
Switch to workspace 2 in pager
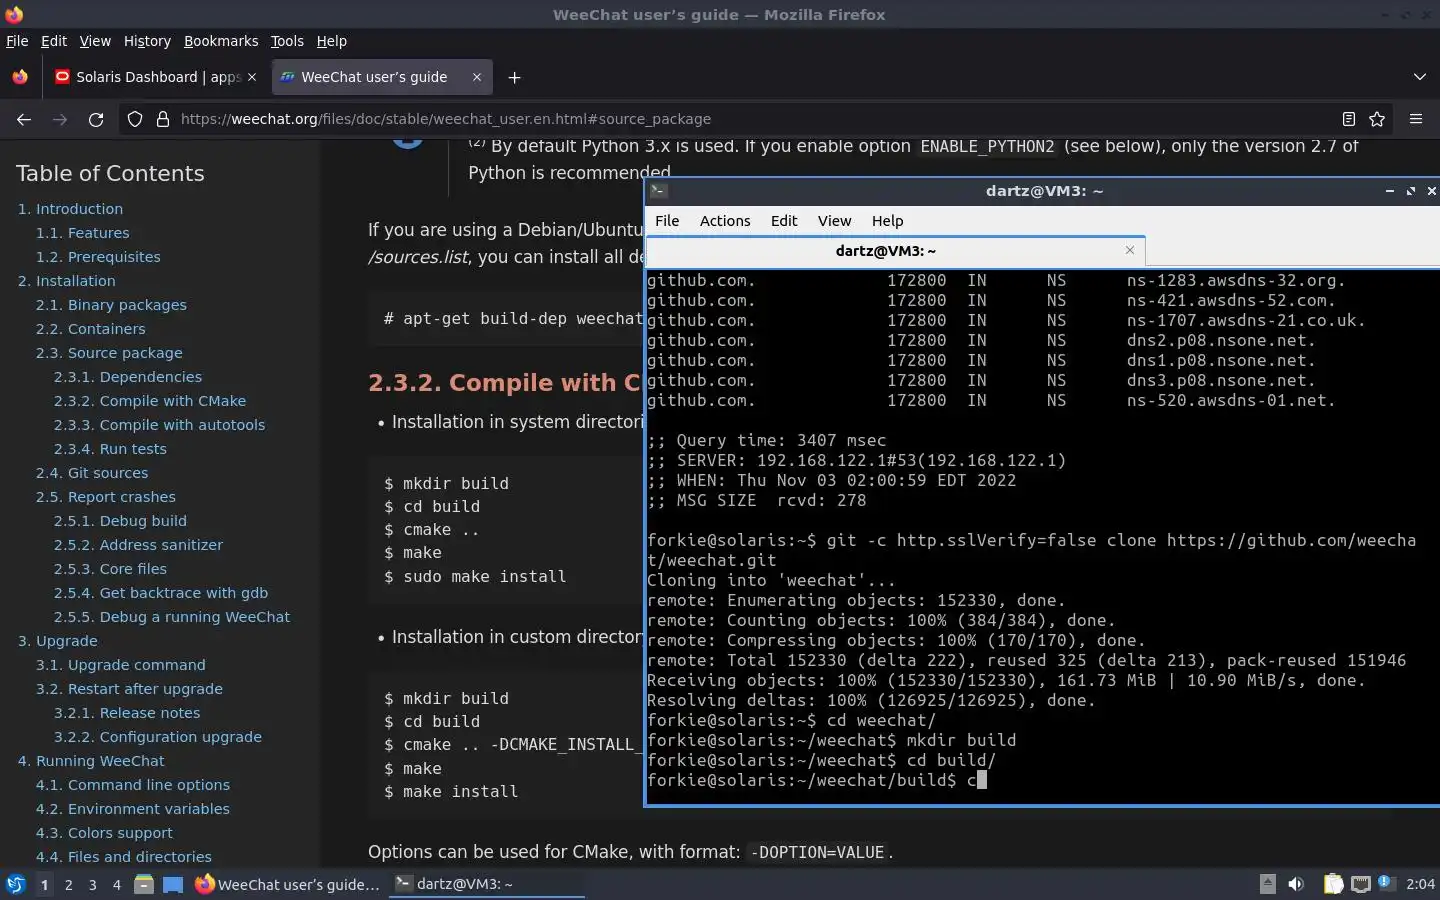pyautogui.click(x=68, y=885)
